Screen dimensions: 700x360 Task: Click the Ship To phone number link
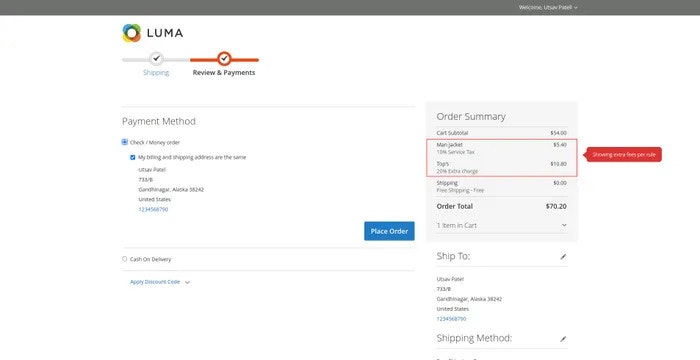click(451, 319)
